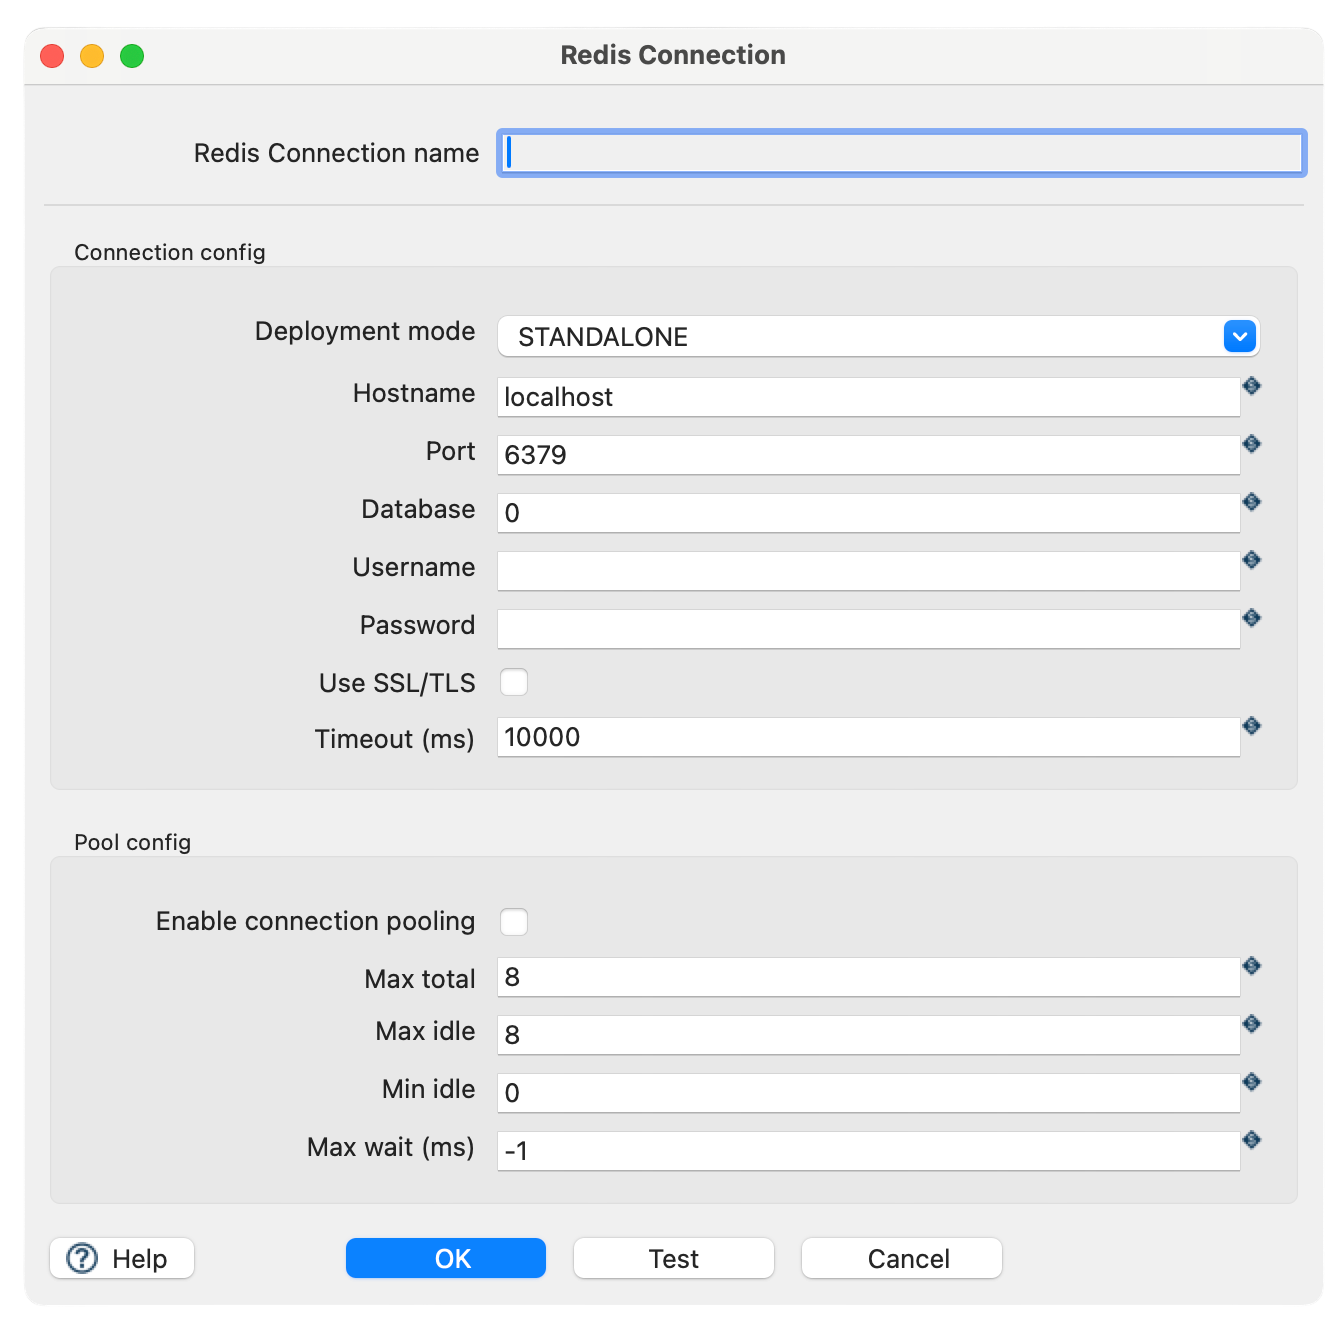Click the Database input field

tap(869, 513)
